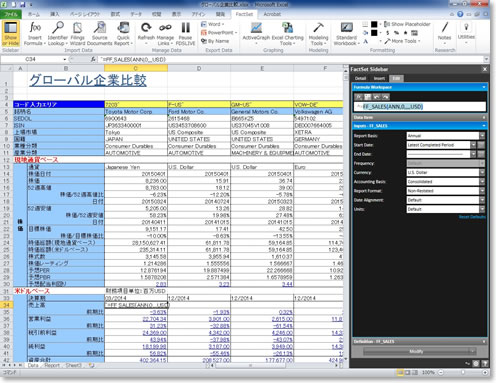Apply percent format icon
Viewport: 498px width, 383px height.
pos(396,33)
